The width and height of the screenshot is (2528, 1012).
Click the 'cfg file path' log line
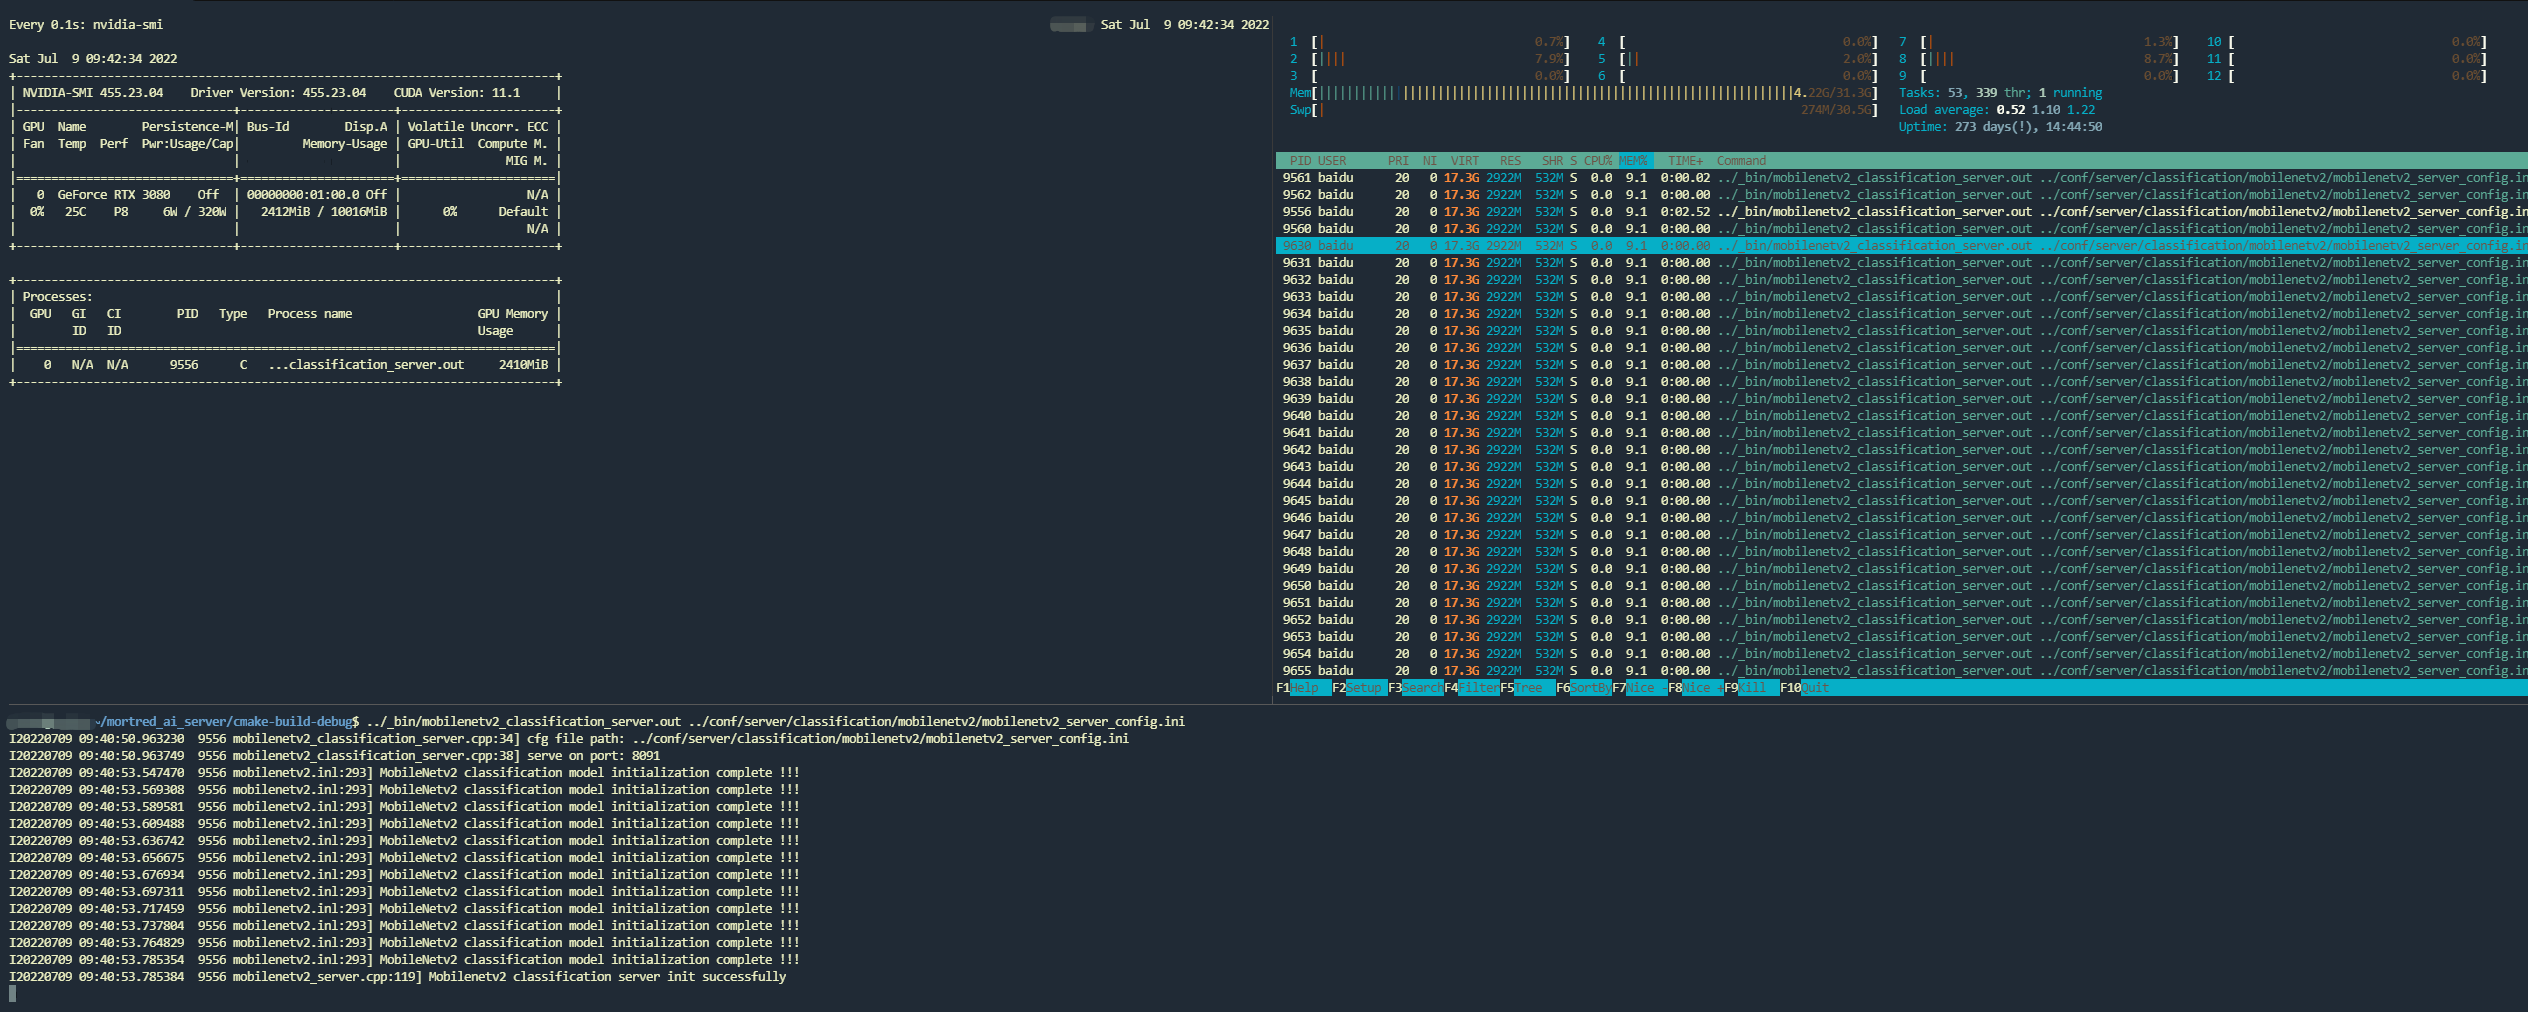tap(569, 739)
